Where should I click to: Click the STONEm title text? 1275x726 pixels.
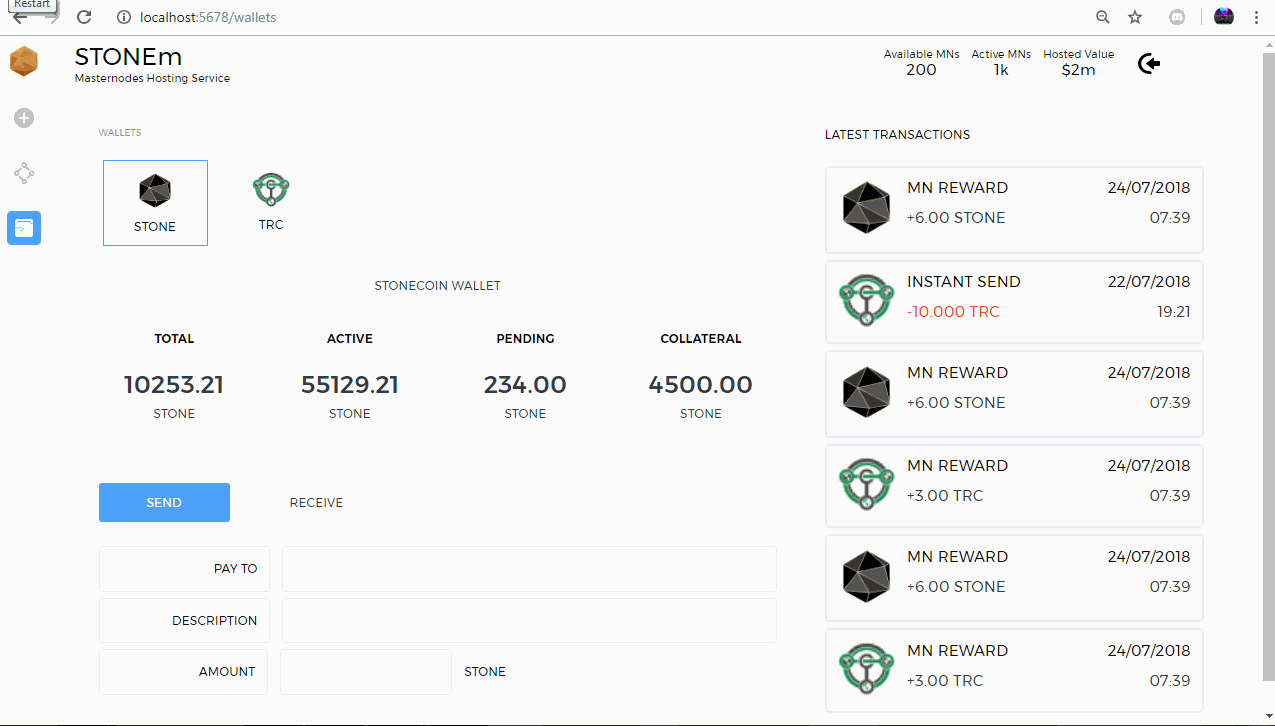[x=128, y=57]
